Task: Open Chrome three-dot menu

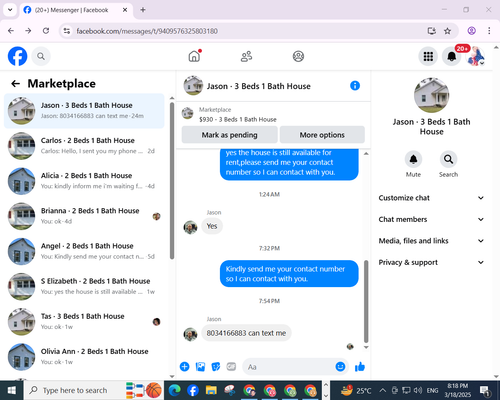Action: pyautogui.click(x=489, y=31)
